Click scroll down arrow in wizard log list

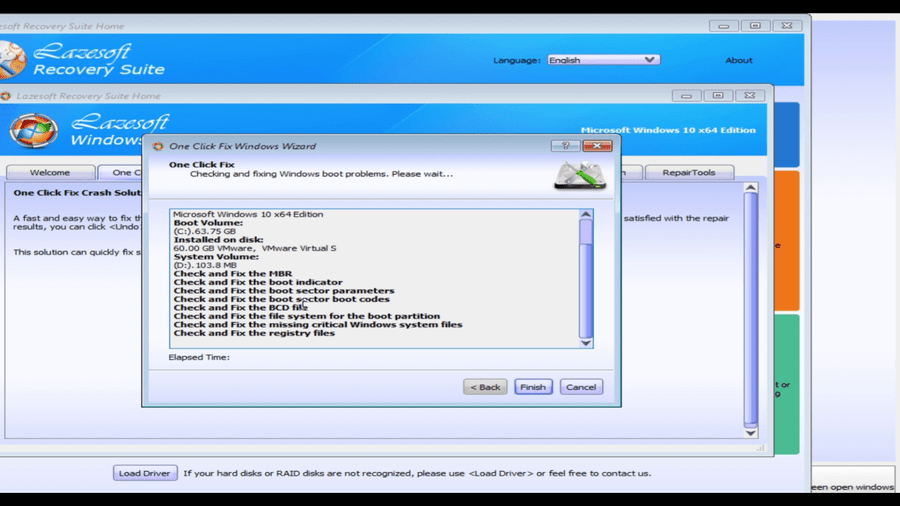tap(585, 342)
